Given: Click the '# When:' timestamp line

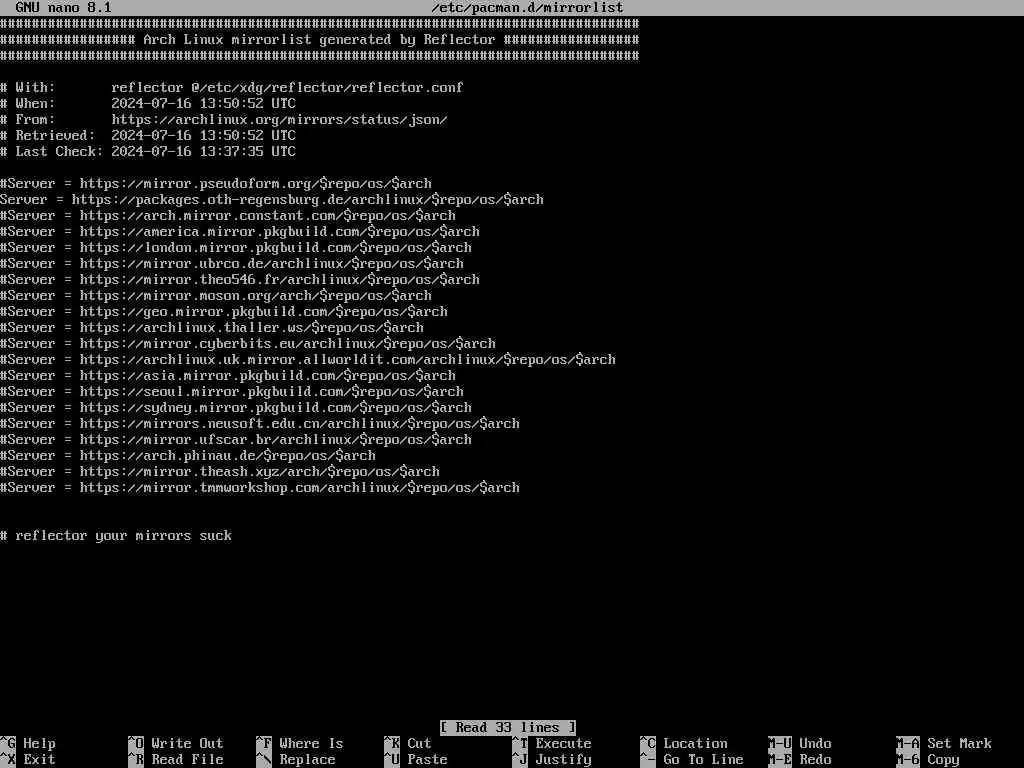Looking at the screenshot, I should pyautogui.click(x=148, y=103).
